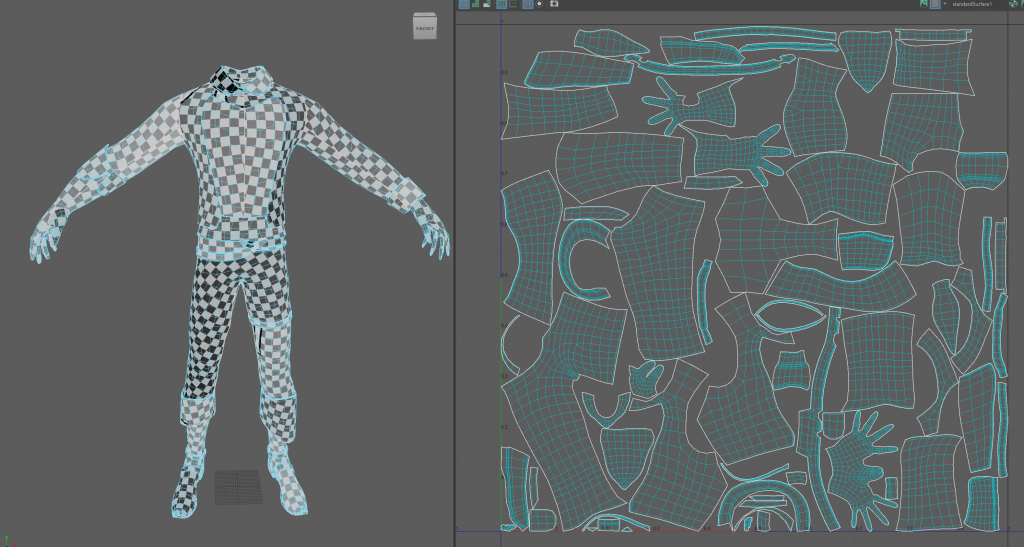This screenshot has height=547, width=1024.
Task: Click the UV snapshot camera icon
Action: tap(554, 4)
